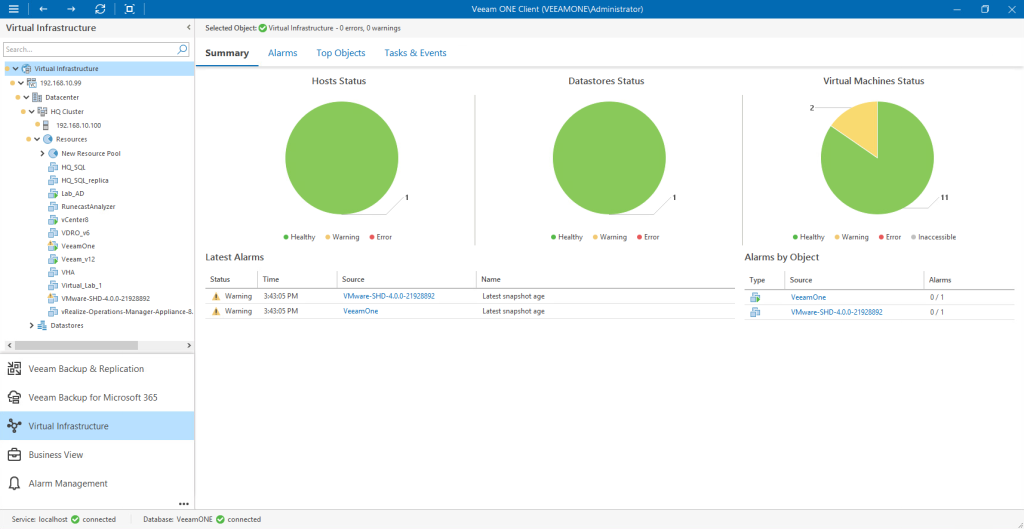Go forward with the right arrow
This screenshot has width=1024, height=529.
[72, 9]
